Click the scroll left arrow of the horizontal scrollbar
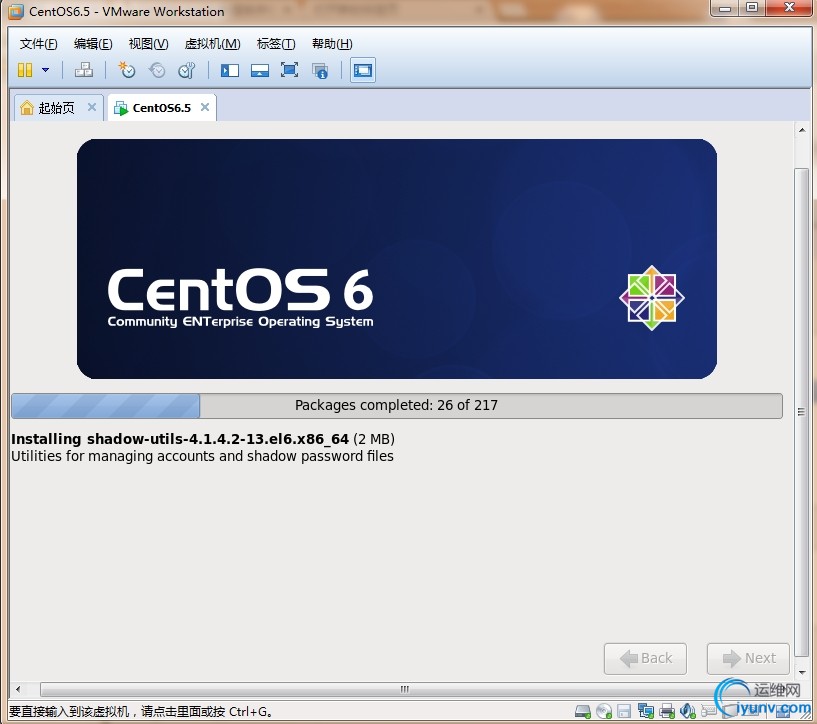Image resolution: width=817 pixels, height=724 pixels. [x=19, y=690]
